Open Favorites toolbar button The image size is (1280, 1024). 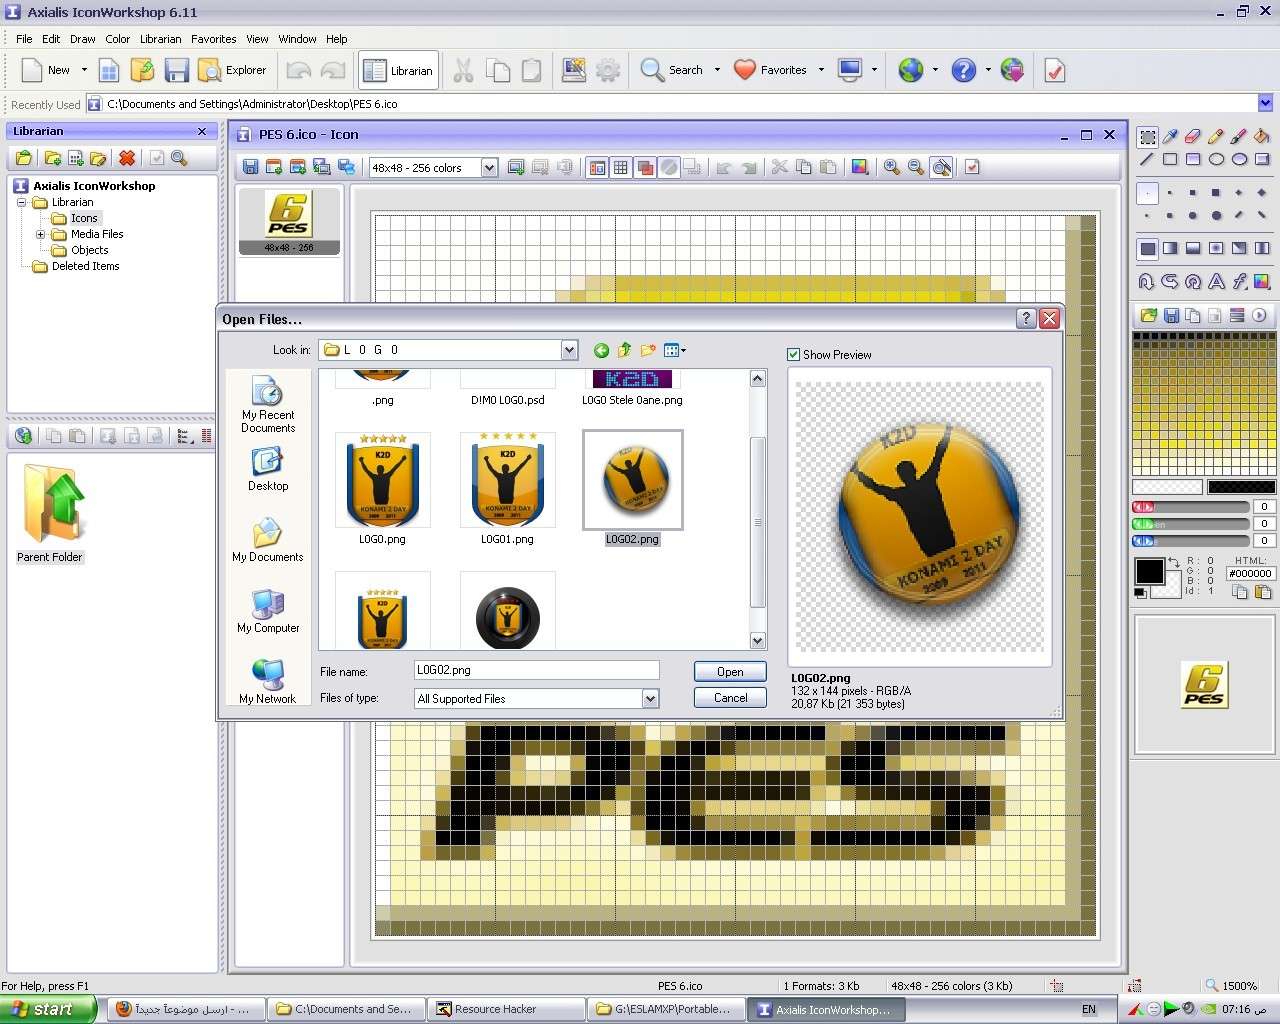click(770, 70)
